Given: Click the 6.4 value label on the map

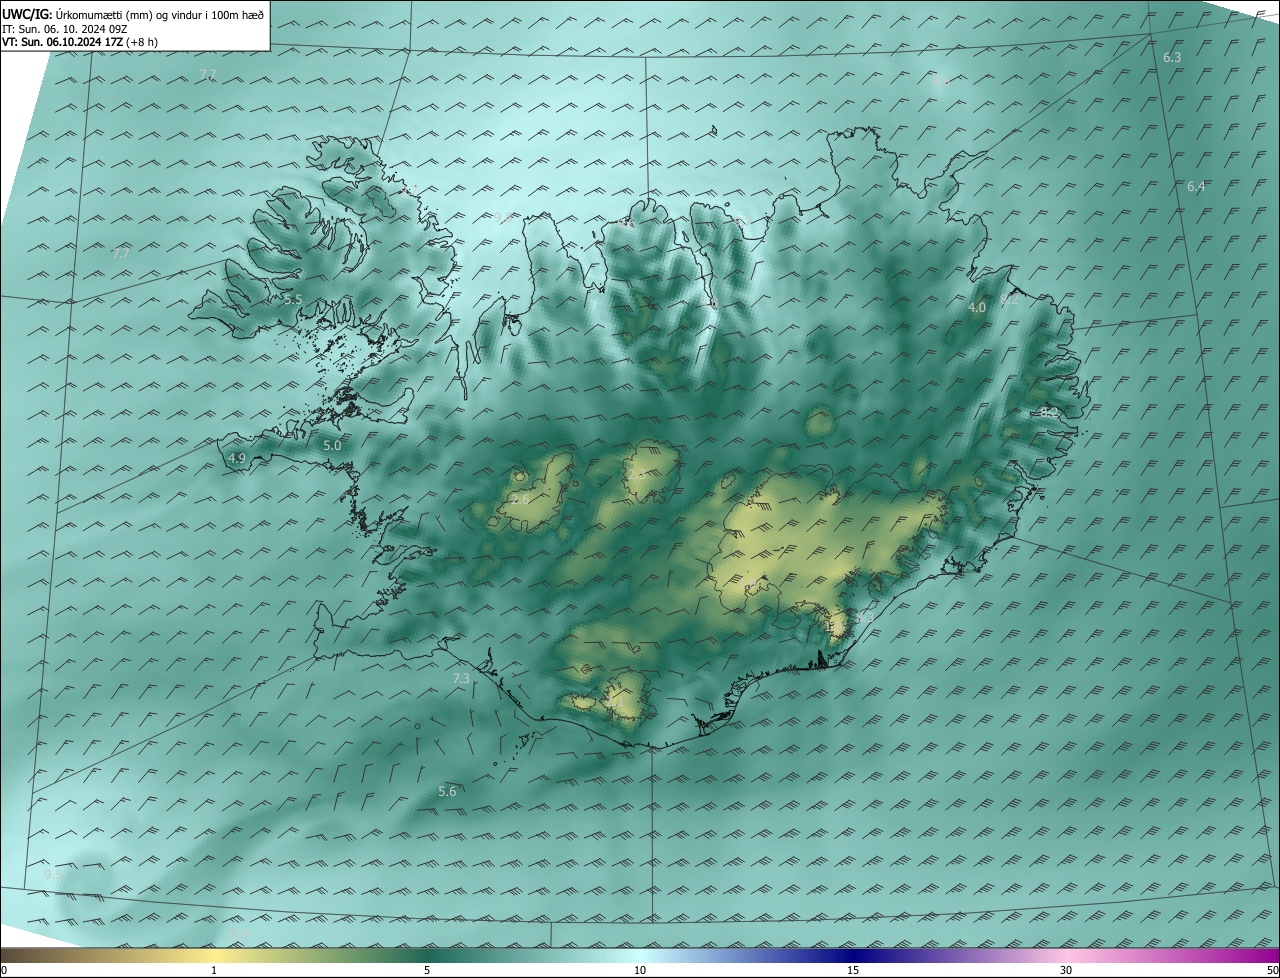Looking at the screenshot, I should (x=1196, y=187).
